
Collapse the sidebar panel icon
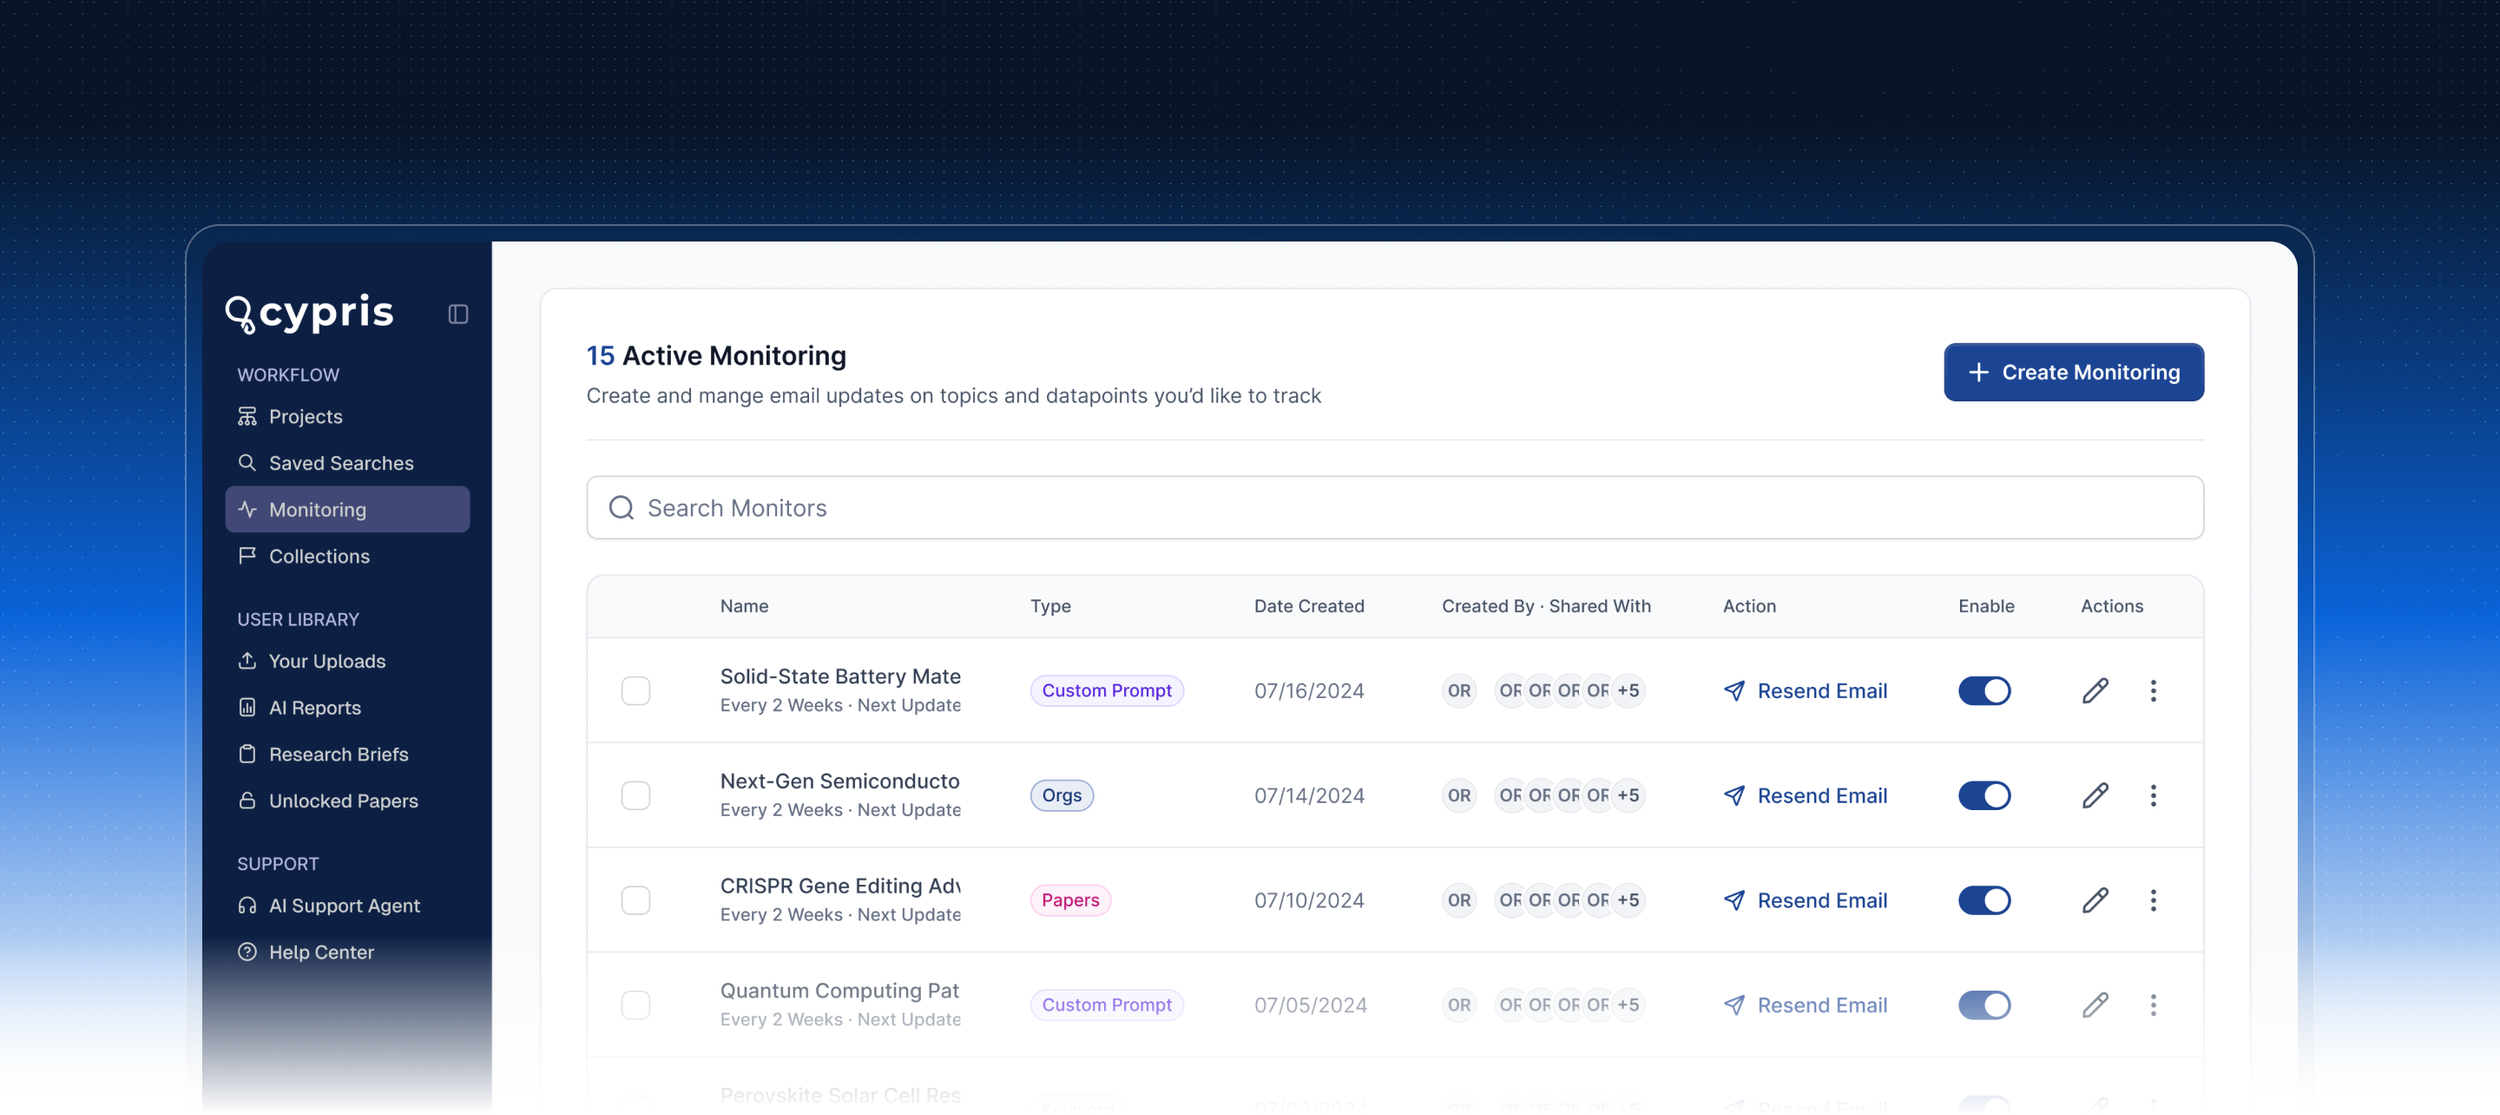(x=458, y=314)
